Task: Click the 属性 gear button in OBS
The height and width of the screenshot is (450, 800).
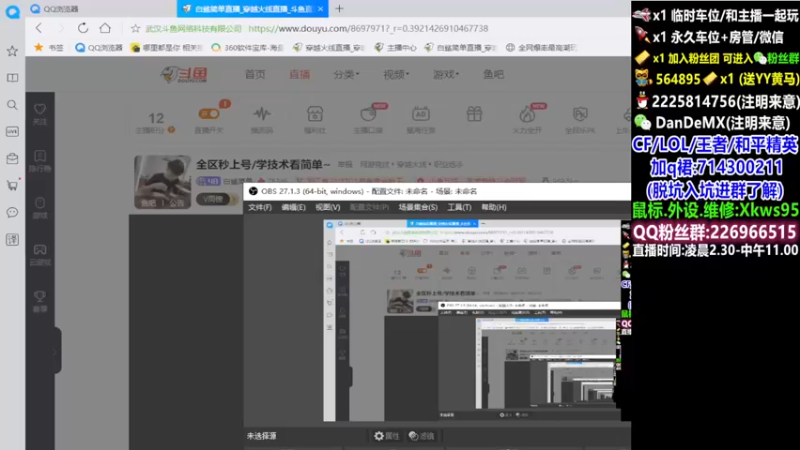Action: (387, 436)
